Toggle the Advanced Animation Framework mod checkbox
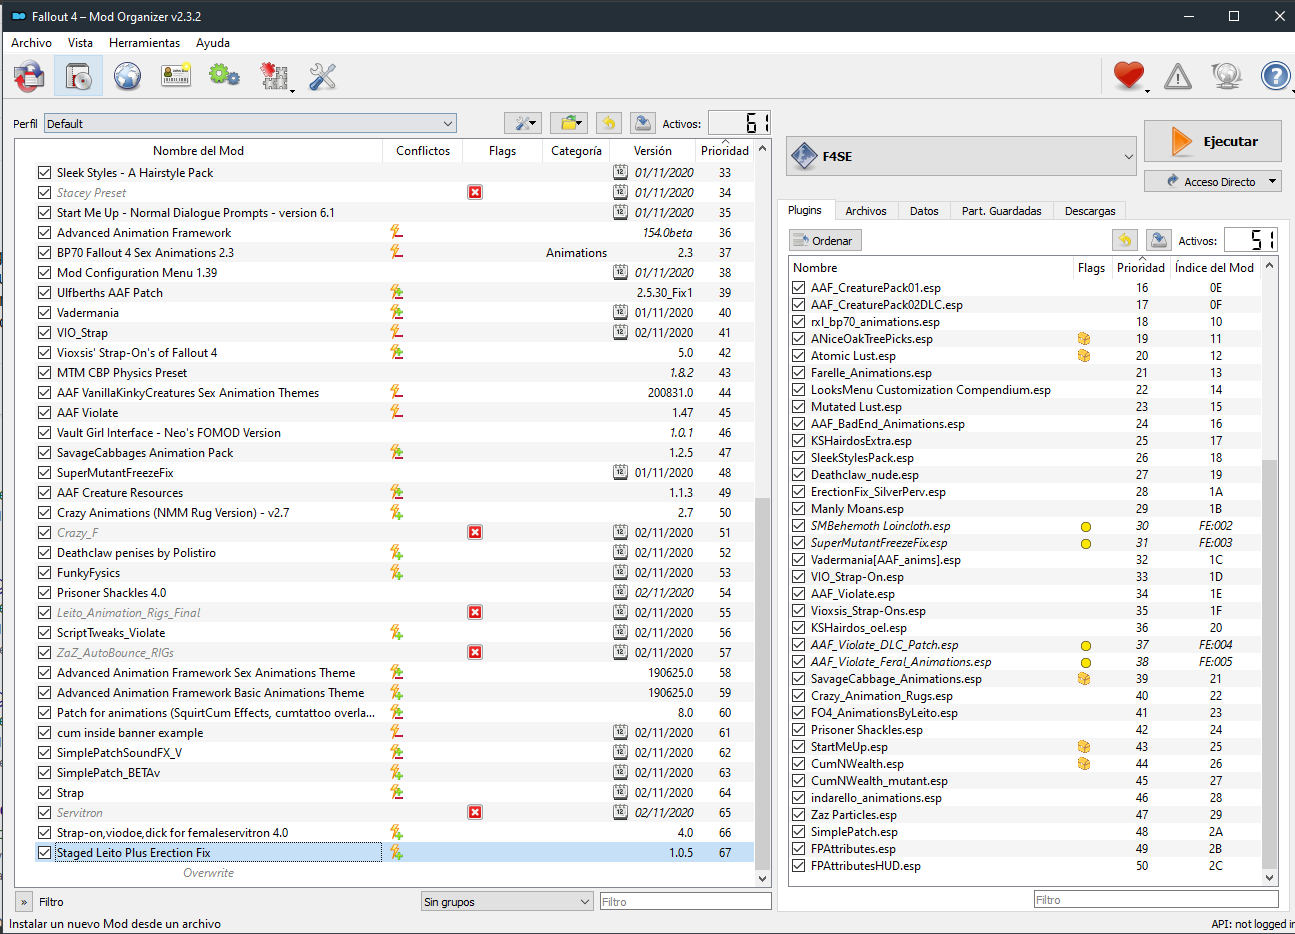 click(44, 232)
